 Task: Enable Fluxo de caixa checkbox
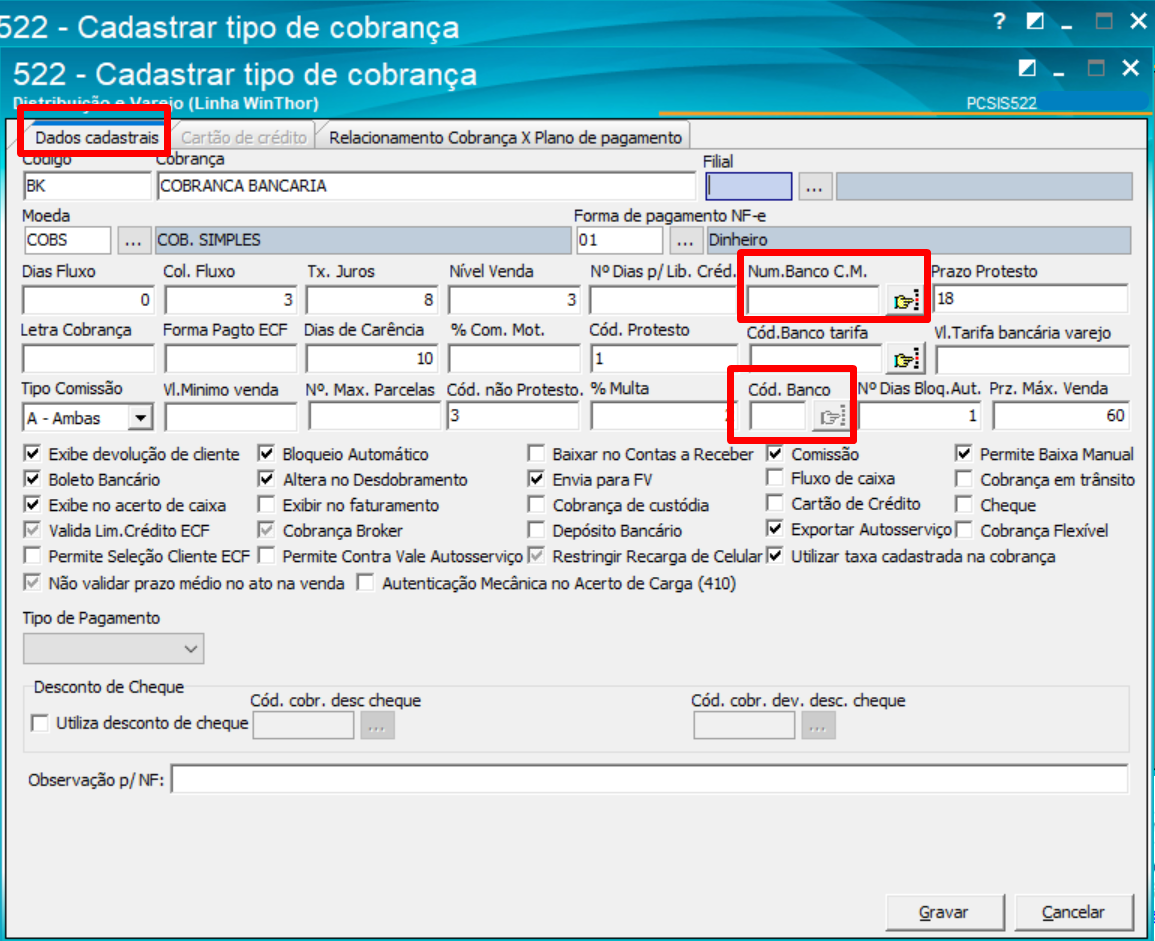(x=775, y=478)
